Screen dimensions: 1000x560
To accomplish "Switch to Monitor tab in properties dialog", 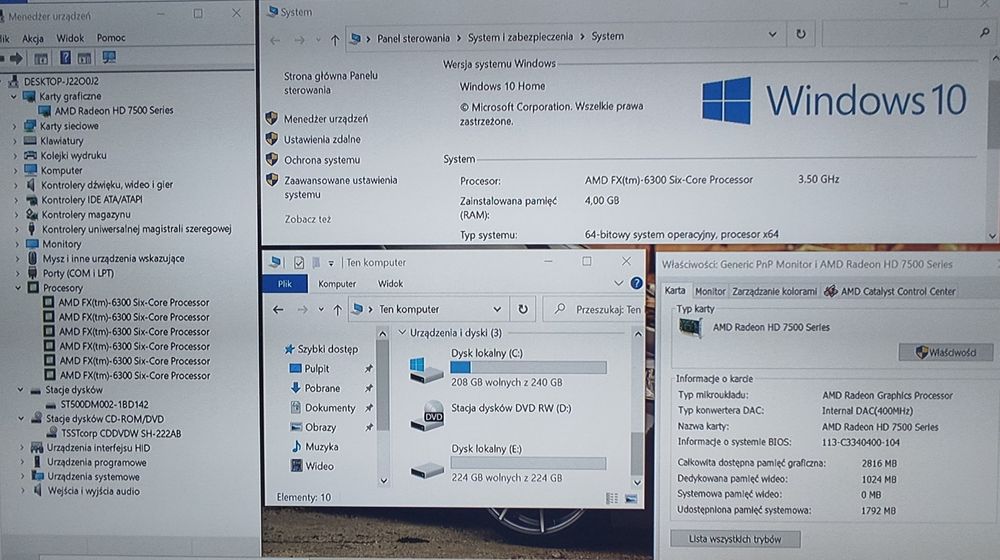I will (x=710, y=291).
